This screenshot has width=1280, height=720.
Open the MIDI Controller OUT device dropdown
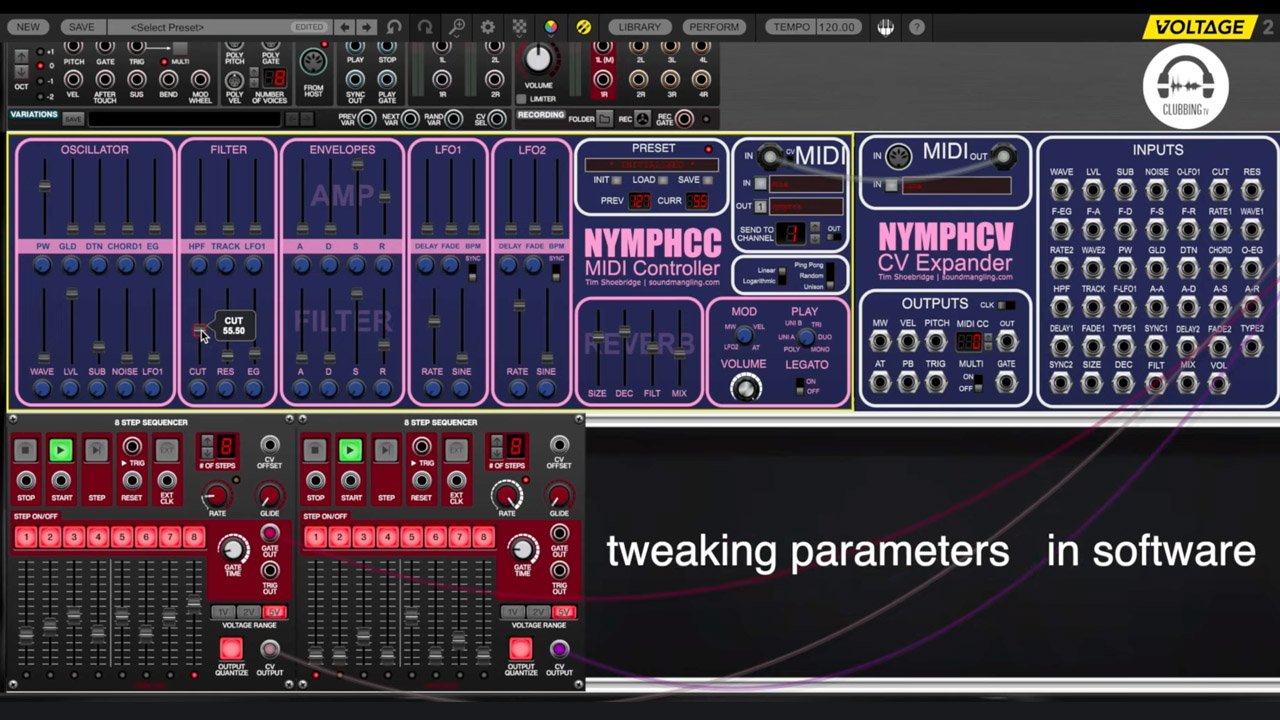click(x=804, y=207)
